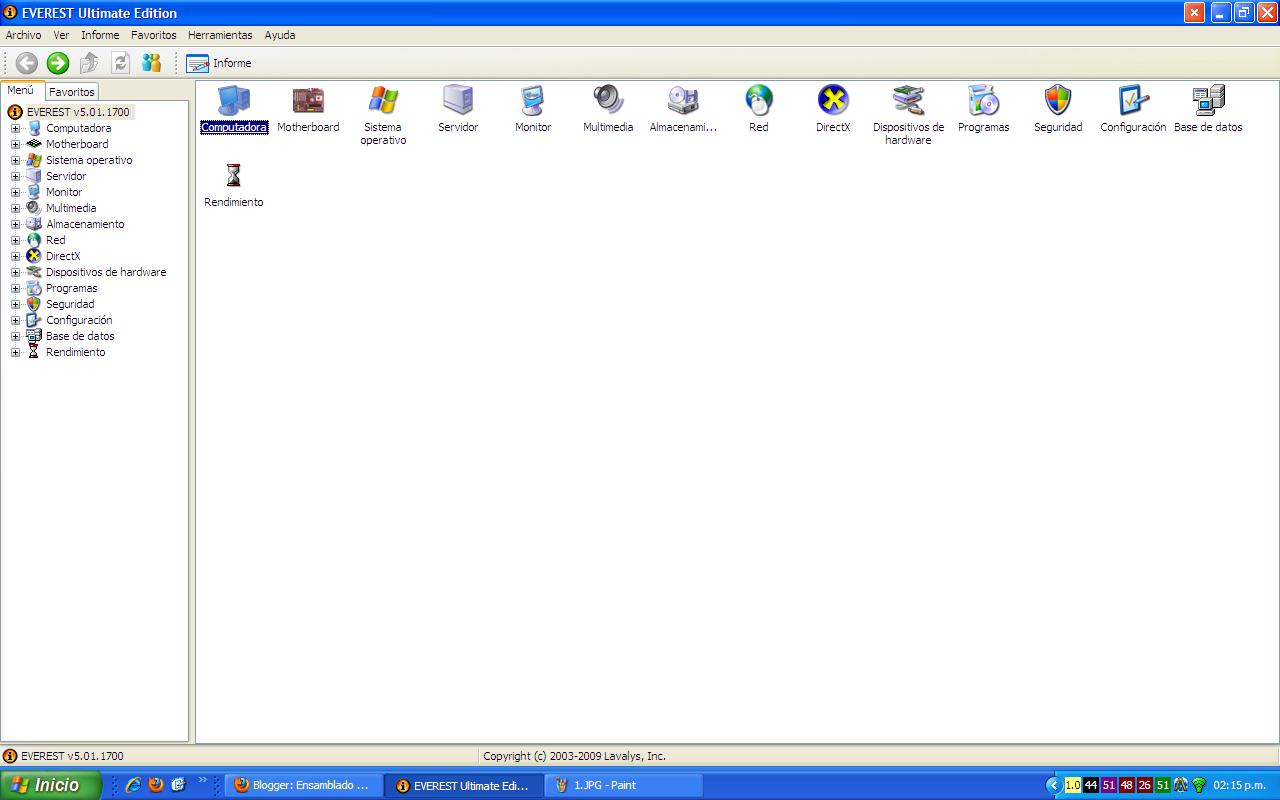
Task: Click the users toolbar icon
Action: (x=151, y=63)
